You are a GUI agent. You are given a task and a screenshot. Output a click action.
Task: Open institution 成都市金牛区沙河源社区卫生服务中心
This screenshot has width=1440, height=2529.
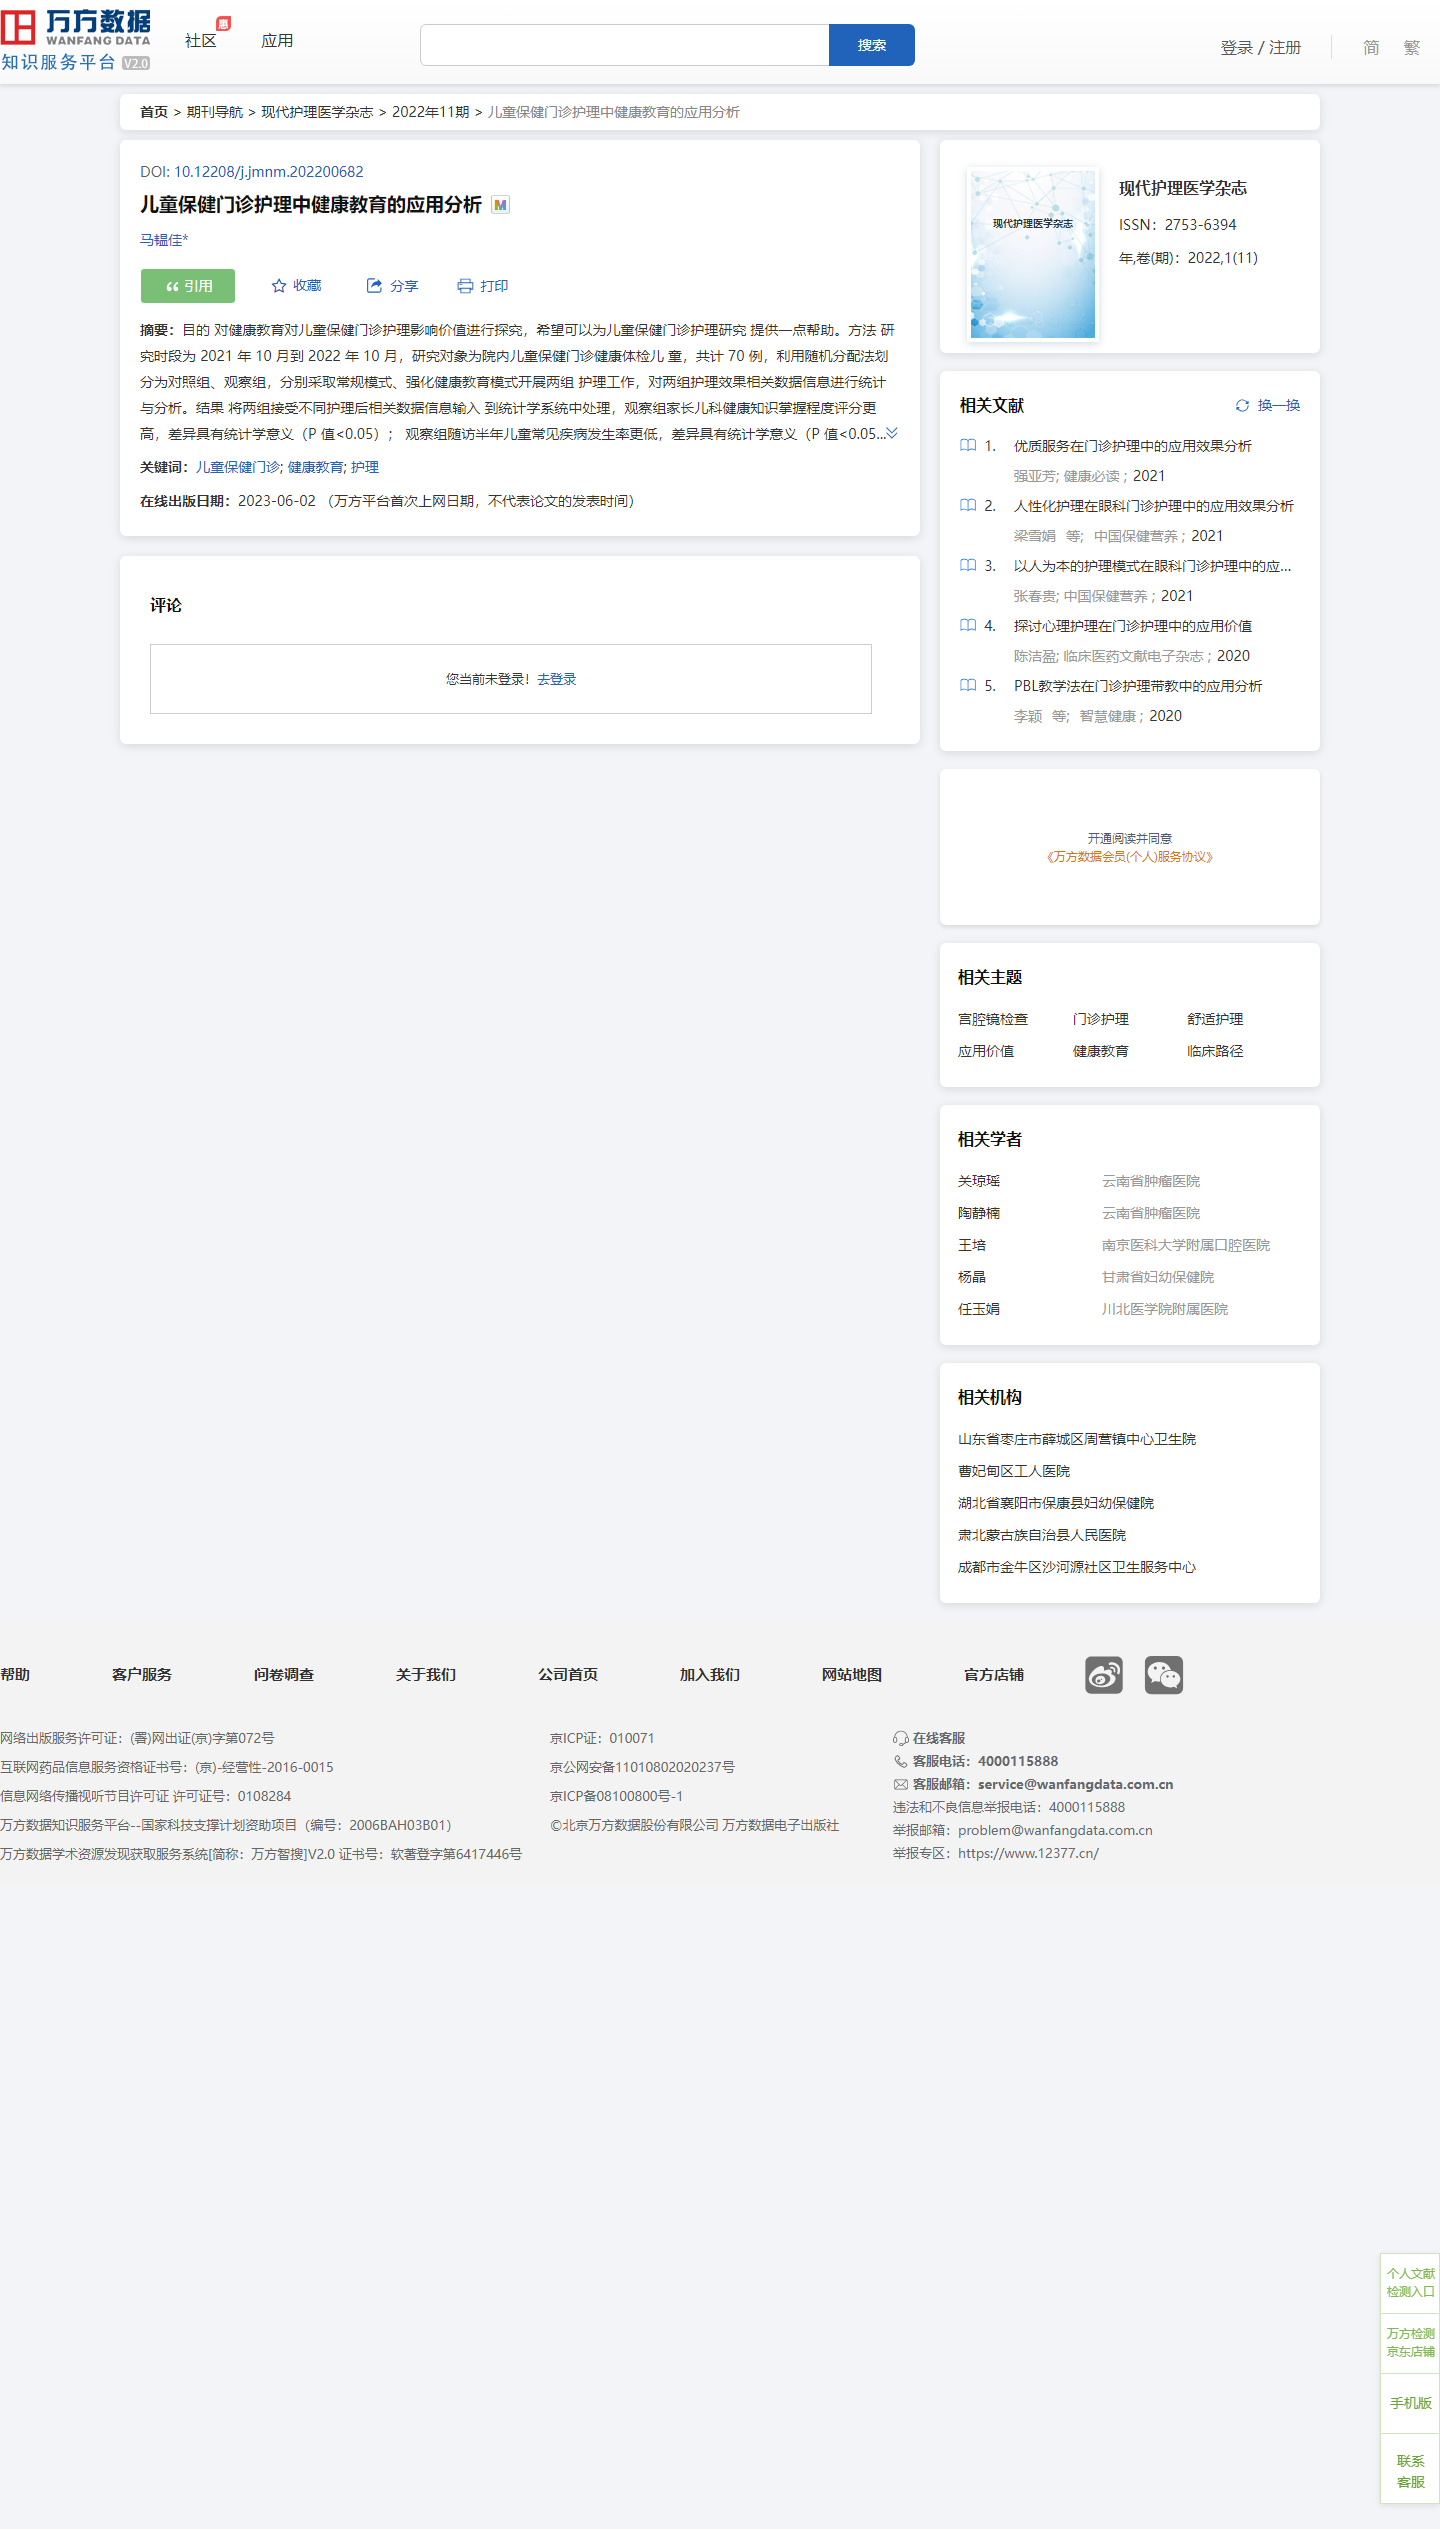click(x=1077, y=1567)
